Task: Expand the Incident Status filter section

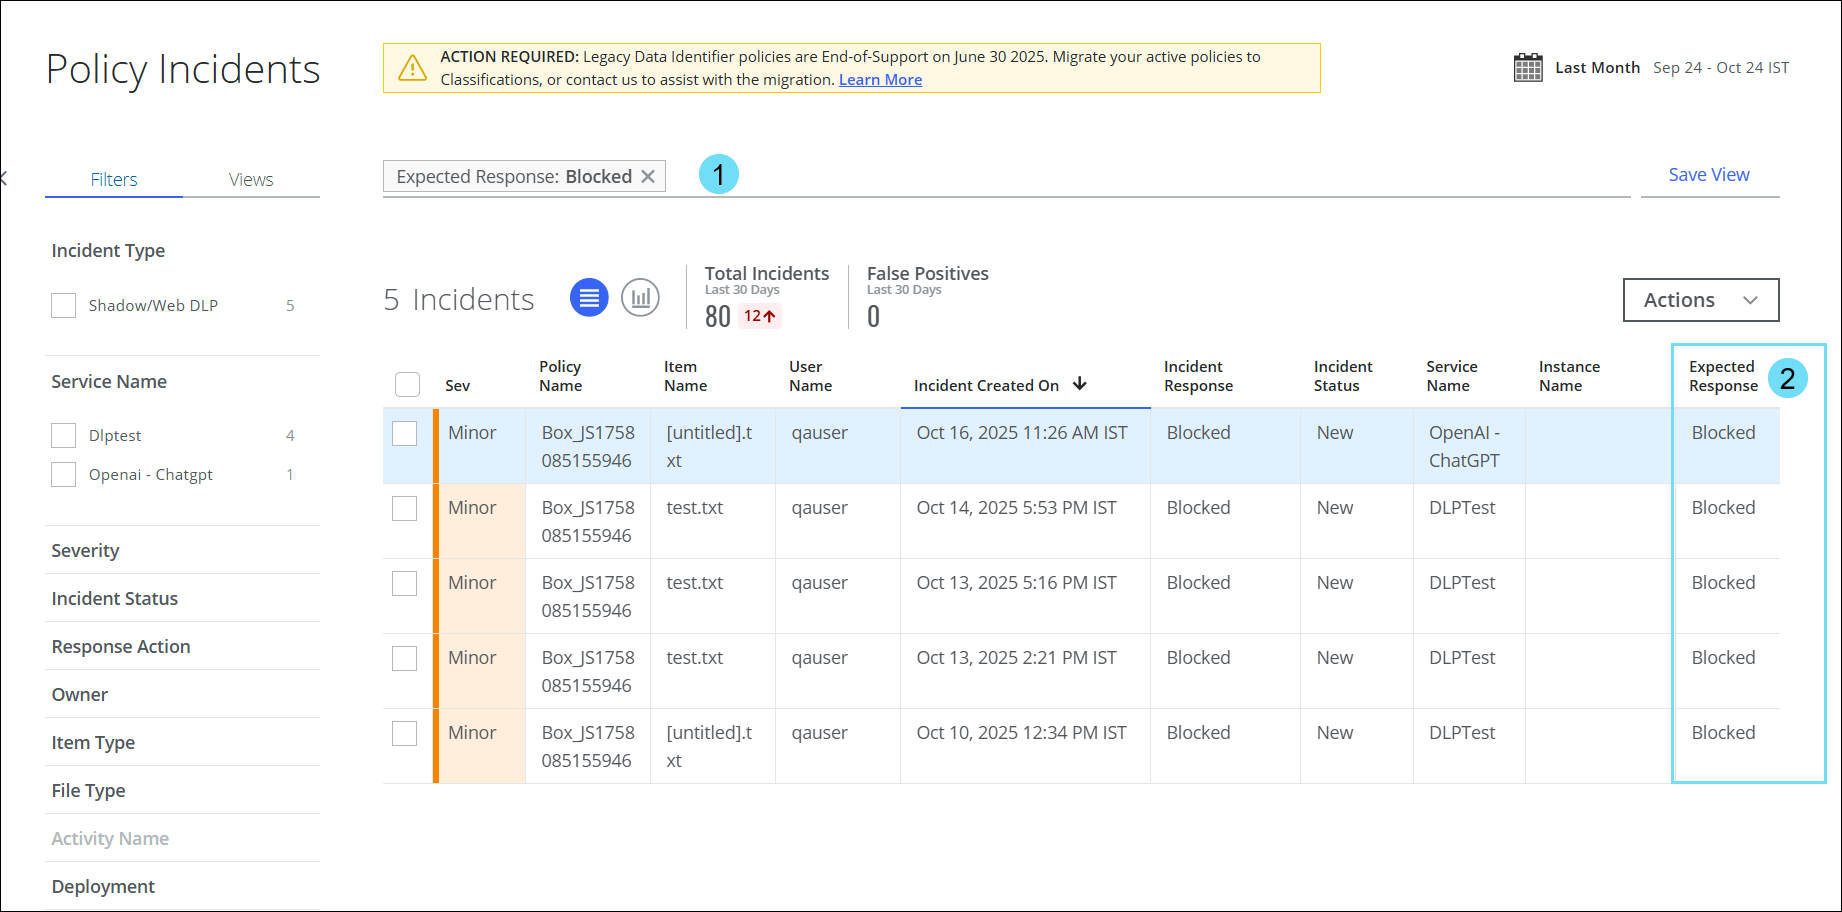Action: pyautogui.click(x=115, y=599)
